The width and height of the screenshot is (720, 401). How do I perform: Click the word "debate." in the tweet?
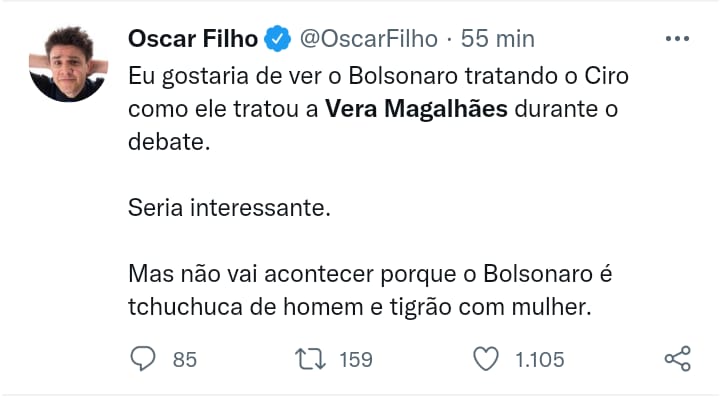coord(170,141)
